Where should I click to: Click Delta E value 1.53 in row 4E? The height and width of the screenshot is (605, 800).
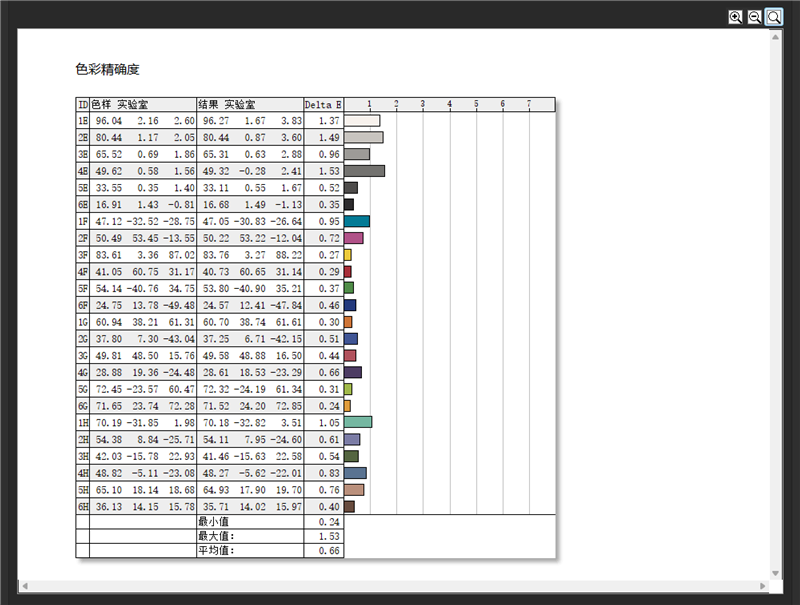pos(329,171)
